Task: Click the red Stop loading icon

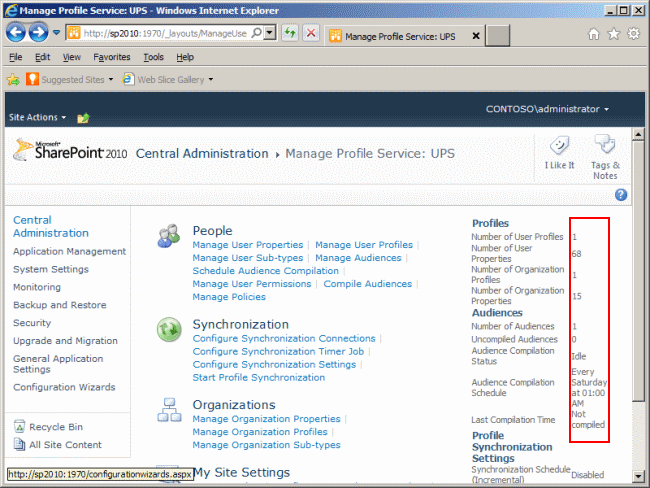Action: (x=311, y=33)
